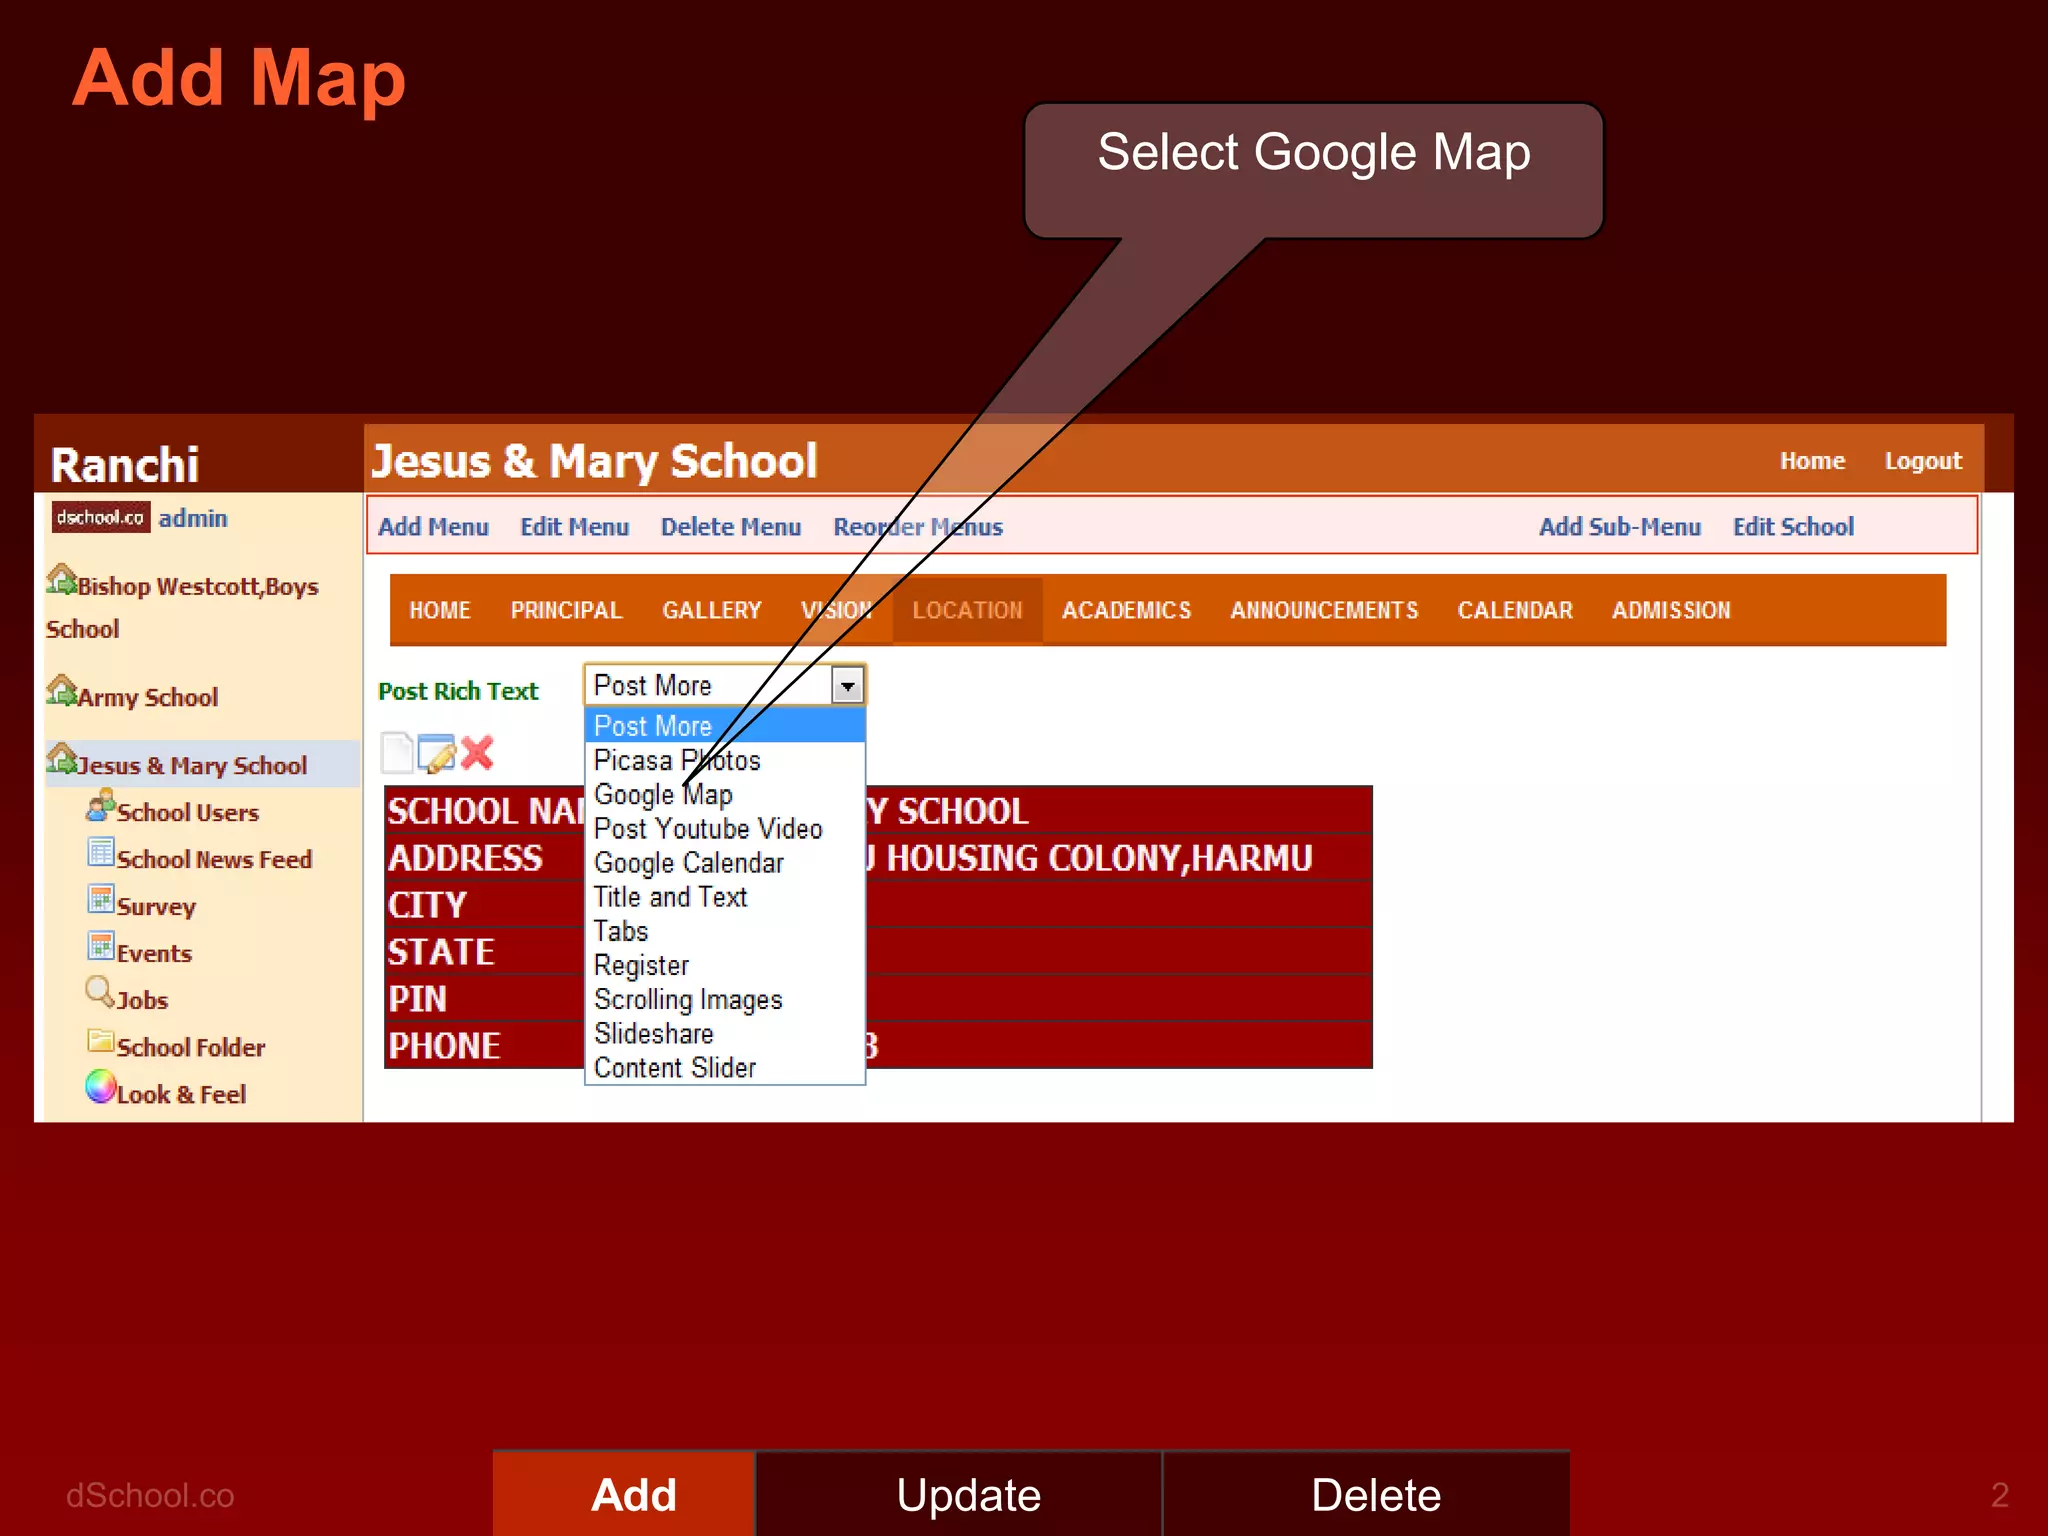Screen dimensions: 2048x1536
Task: Click the edit pencil icon
Action: pos(437,754)
